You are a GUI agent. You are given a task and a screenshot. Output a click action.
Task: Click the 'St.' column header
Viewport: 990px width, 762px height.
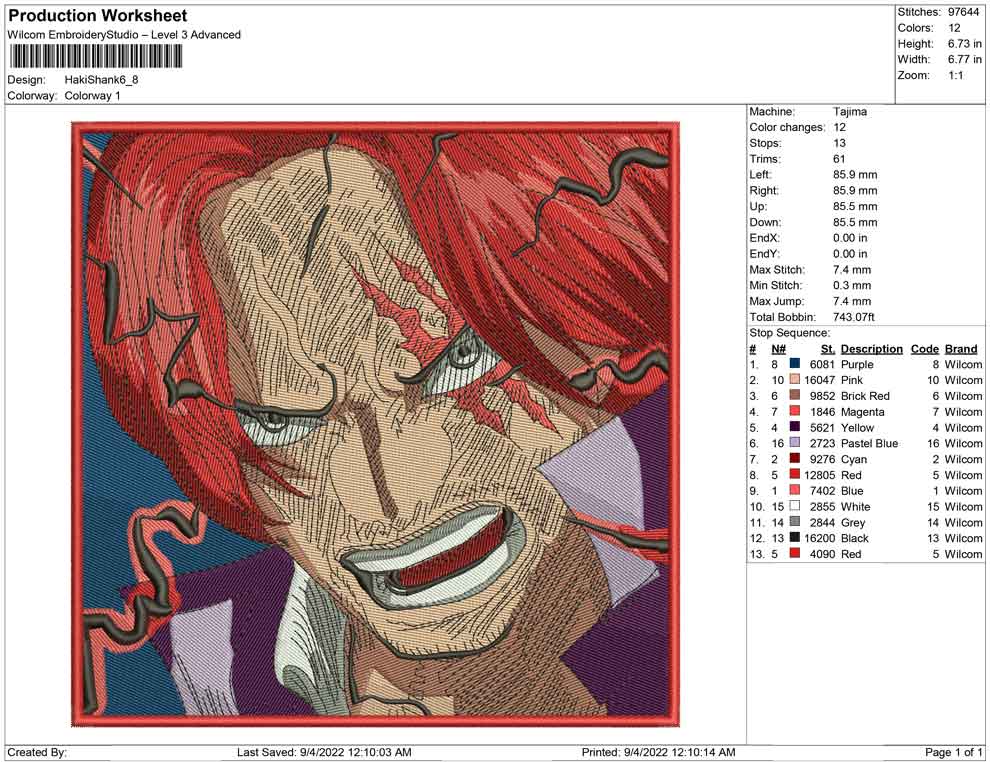click(828, 348)
